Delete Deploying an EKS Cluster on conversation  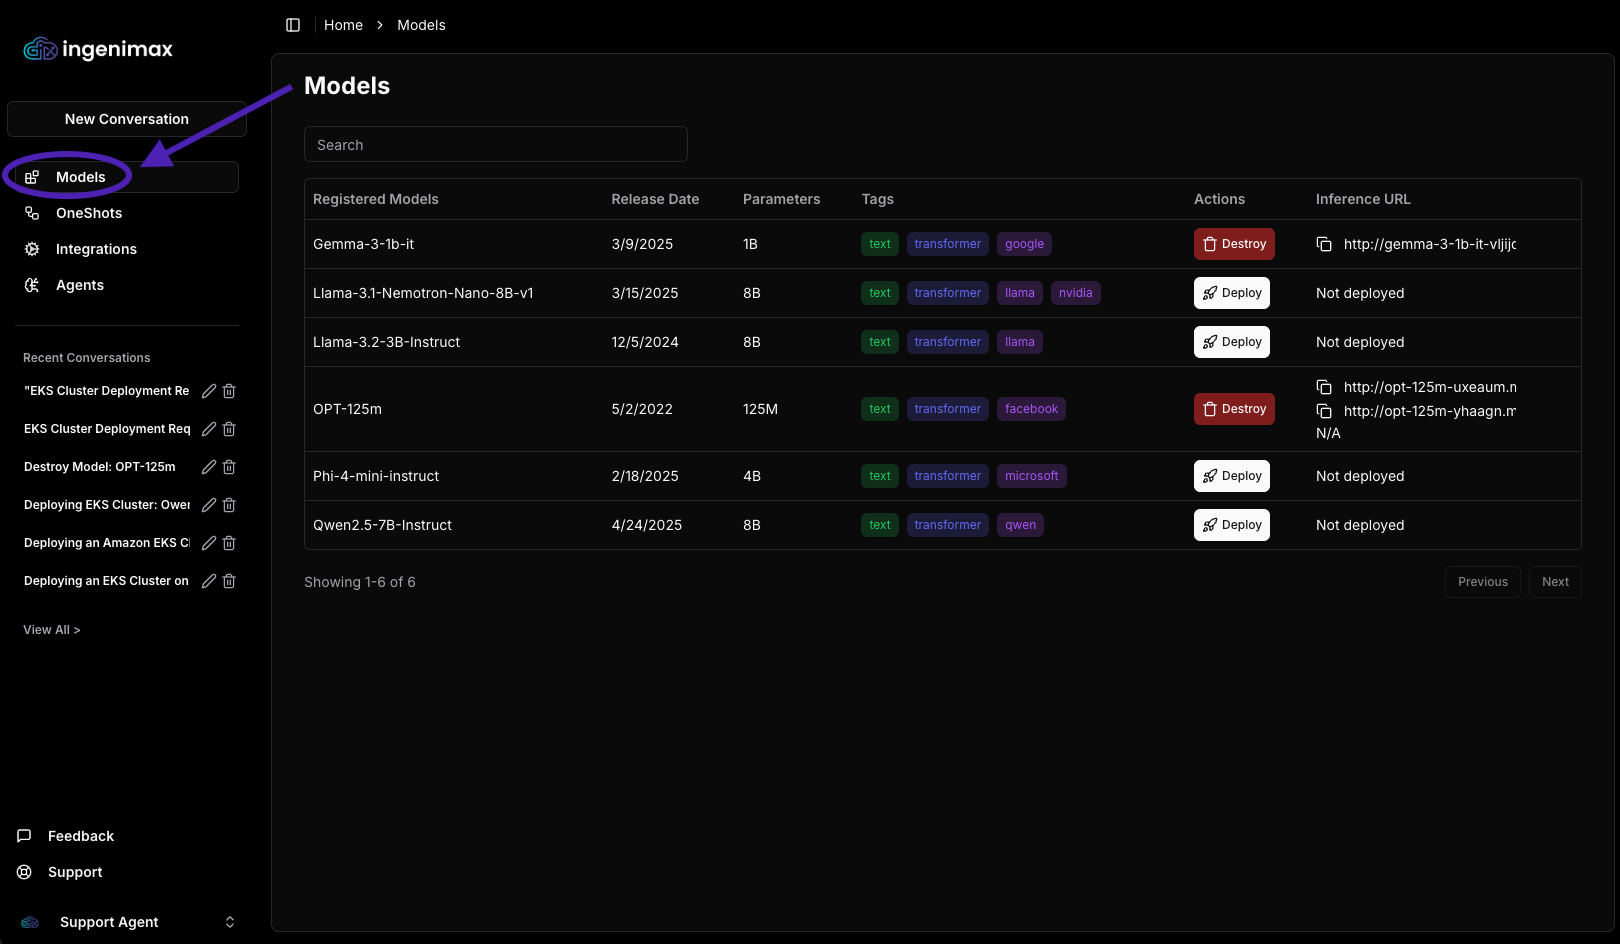click(229, 581)
